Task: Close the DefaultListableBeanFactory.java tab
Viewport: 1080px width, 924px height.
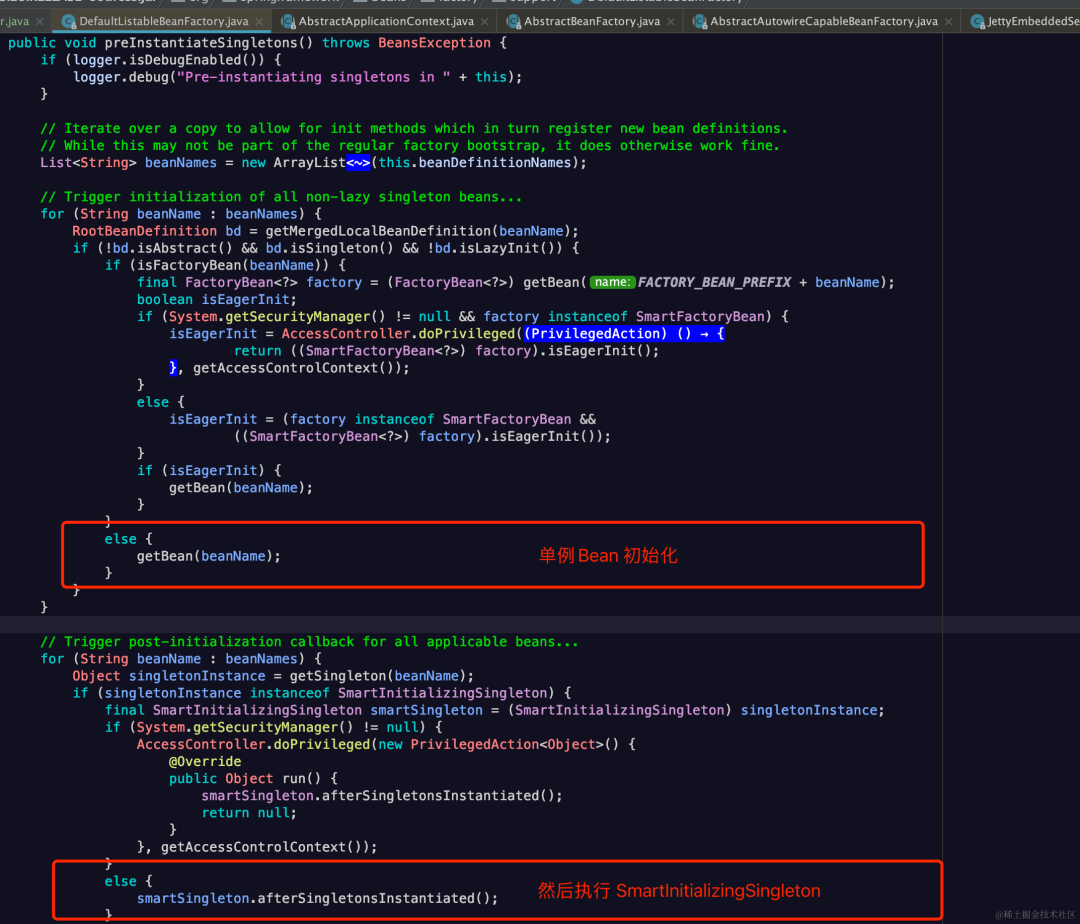Action: tap(257, 20)
